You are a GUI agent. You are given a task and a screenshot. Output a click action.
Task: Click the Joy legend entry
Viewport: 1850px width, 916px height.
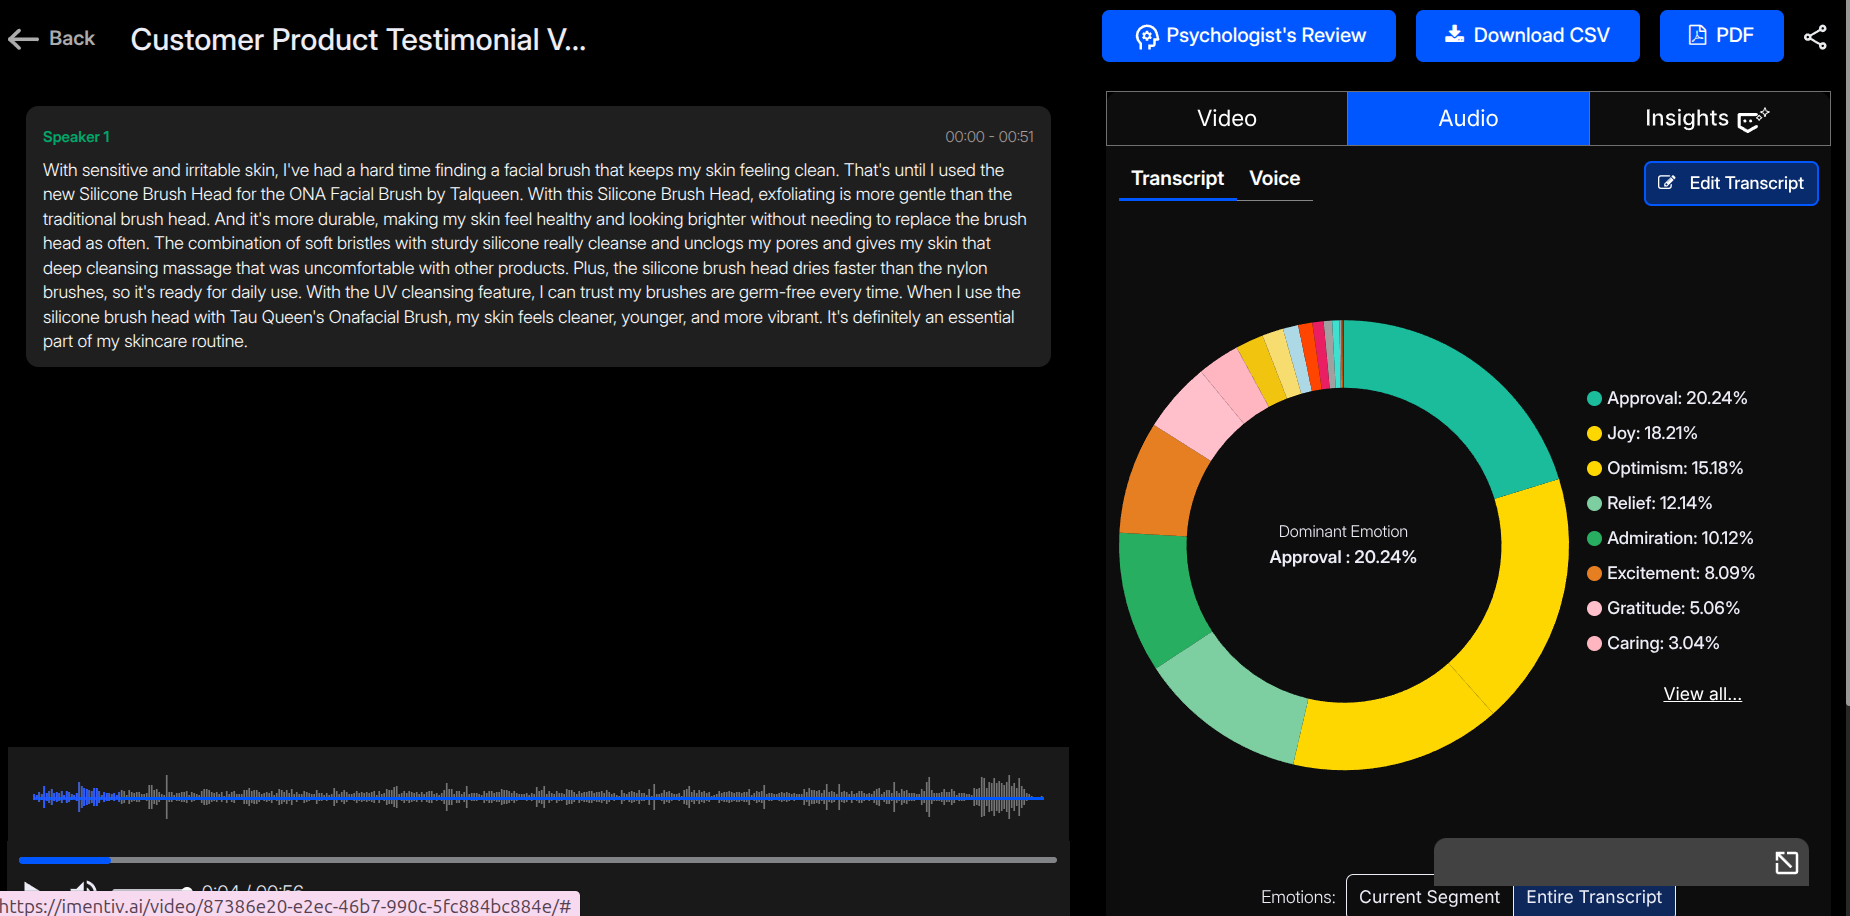point(1642,433)
